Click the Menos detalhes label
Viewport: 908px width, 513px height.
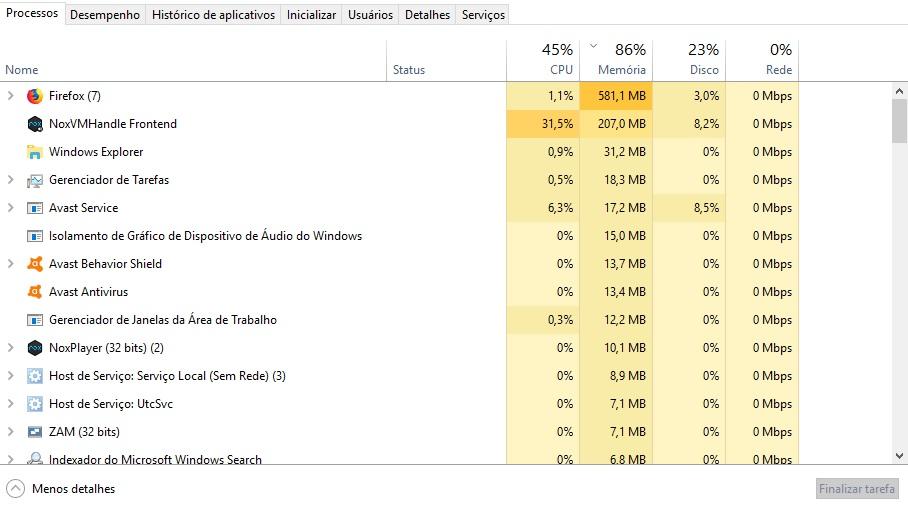coord(74,489)
